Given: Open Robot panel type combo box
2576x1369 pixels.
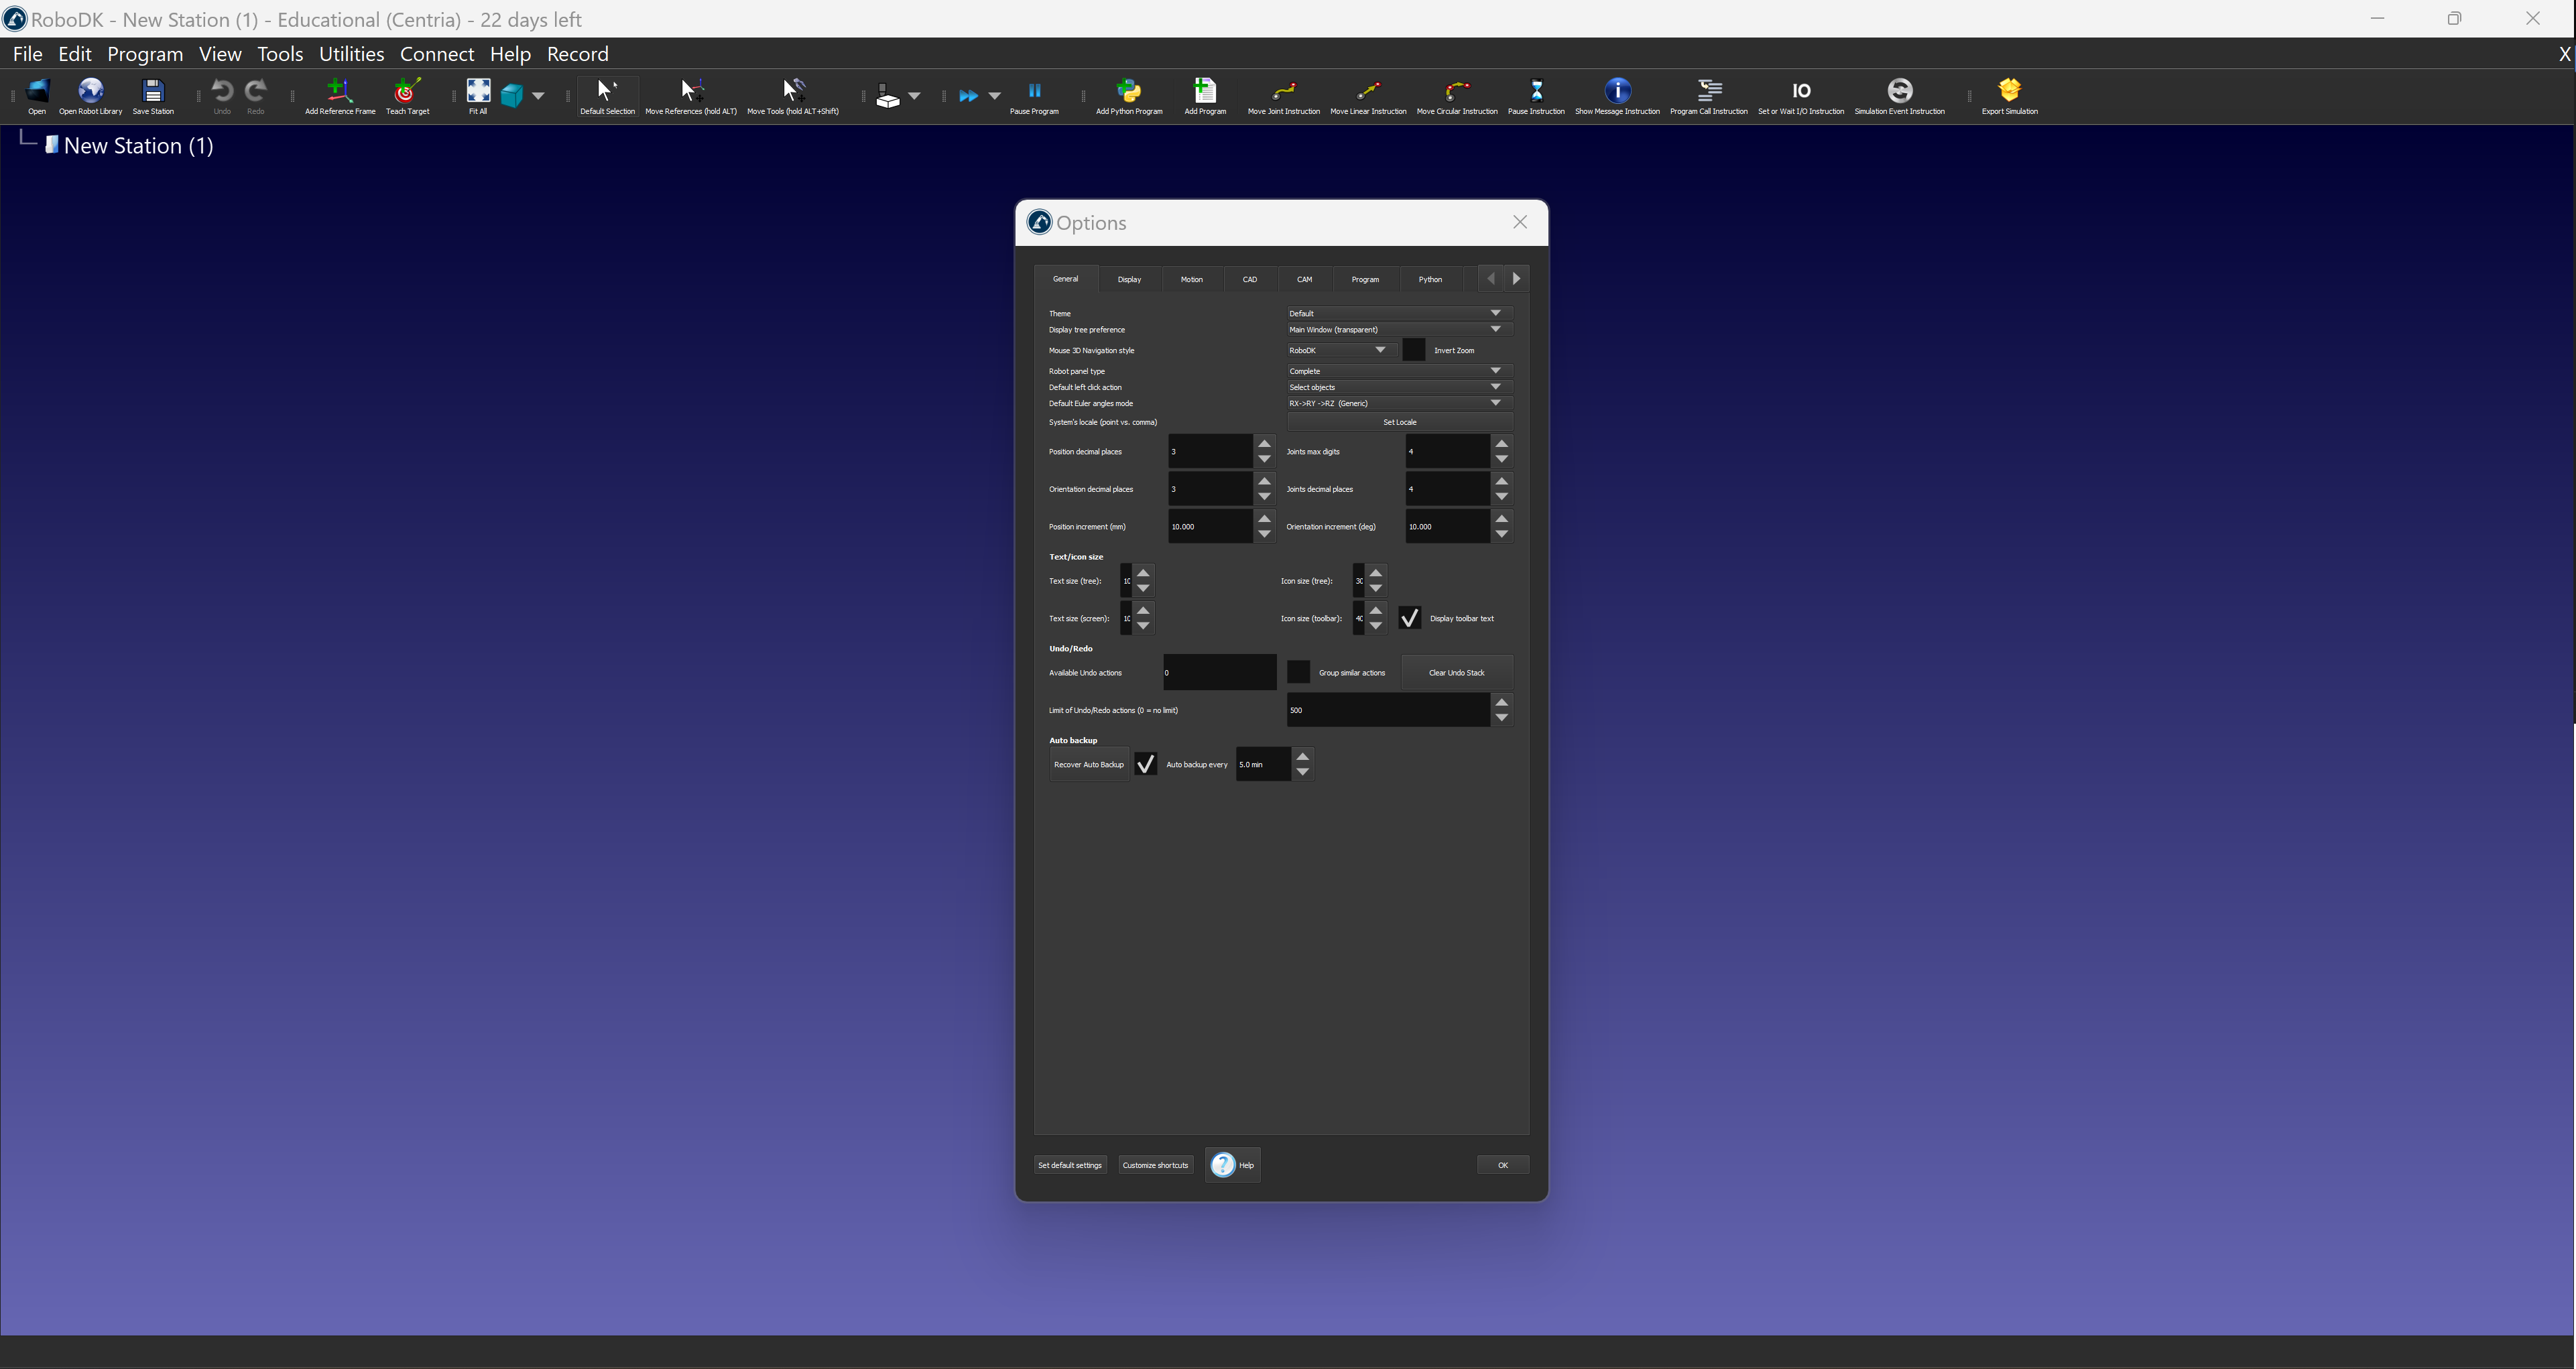Looking at the screenshot, I should pos(1398,371).
